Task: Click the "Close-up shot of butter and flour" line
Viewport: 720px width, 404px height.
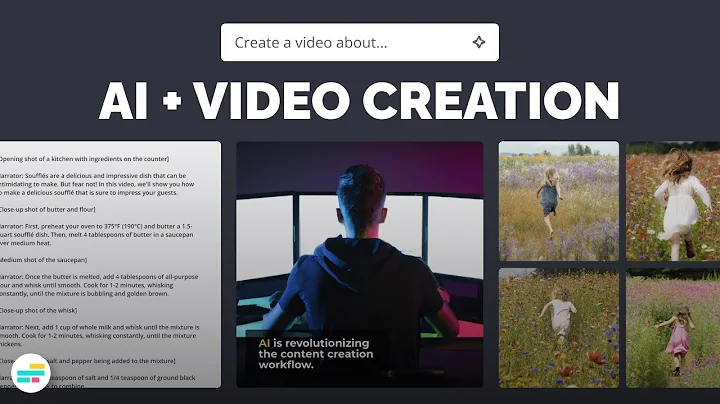Action: pos(47,209)
